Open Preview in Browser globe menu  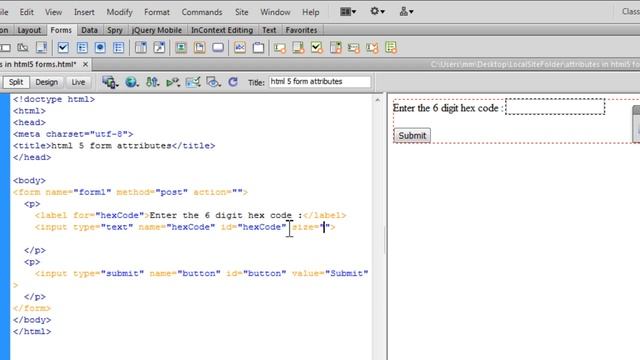pyautogui.click(x=131, y=82)
